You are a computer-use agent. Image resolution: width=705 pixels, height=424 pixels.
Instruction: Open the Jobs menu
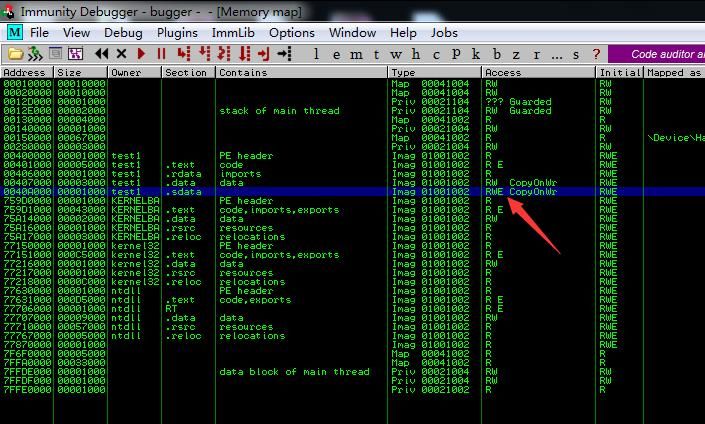coord(444,33)
